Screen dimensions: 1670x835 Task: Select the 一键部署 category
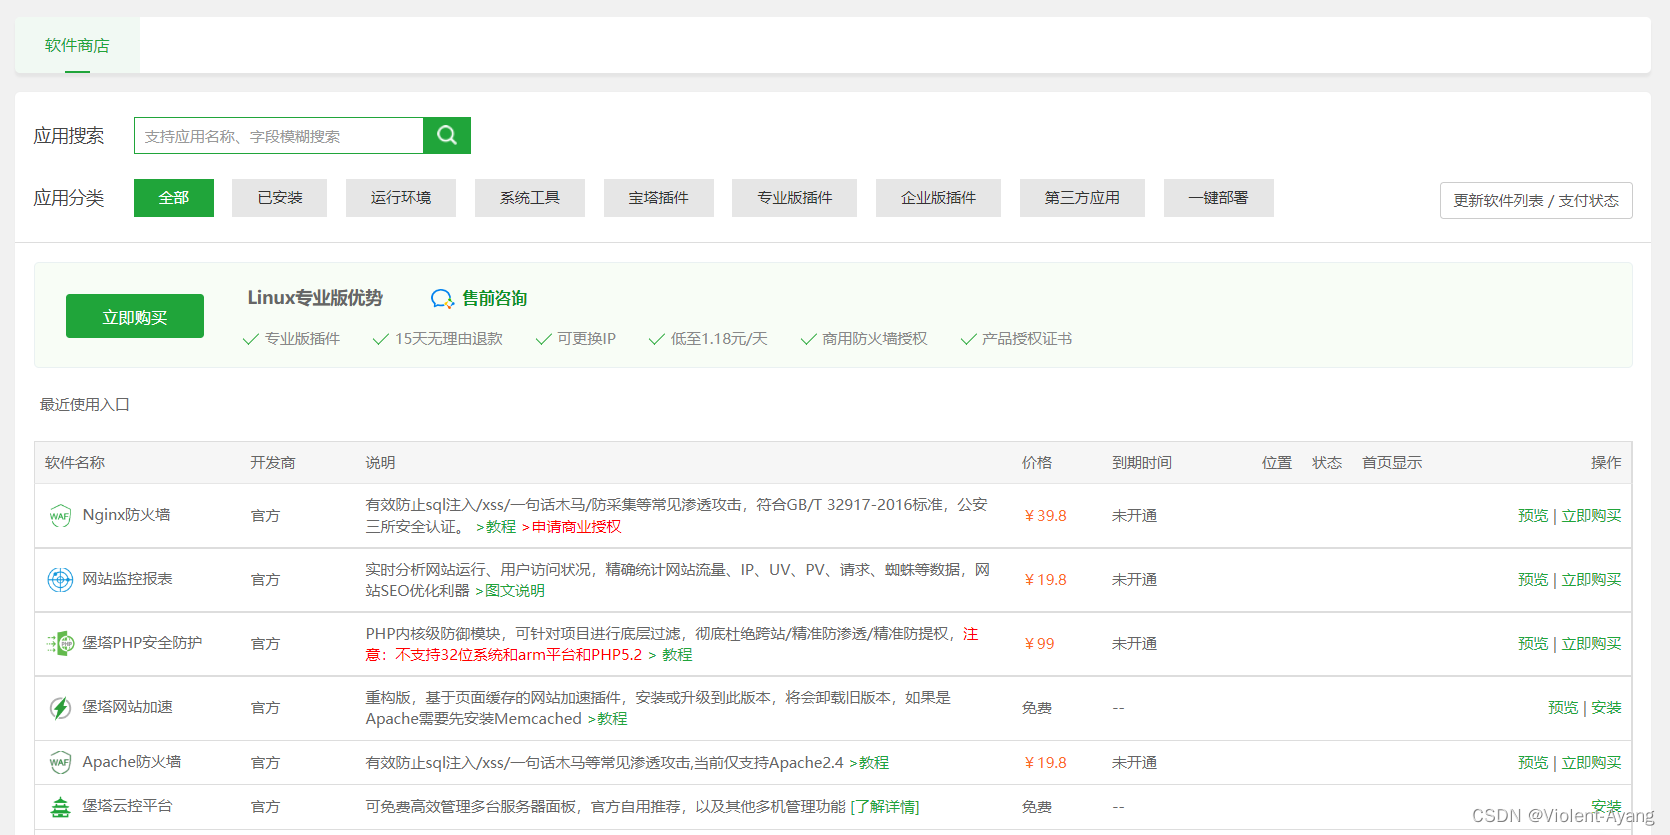(1219, 198)
